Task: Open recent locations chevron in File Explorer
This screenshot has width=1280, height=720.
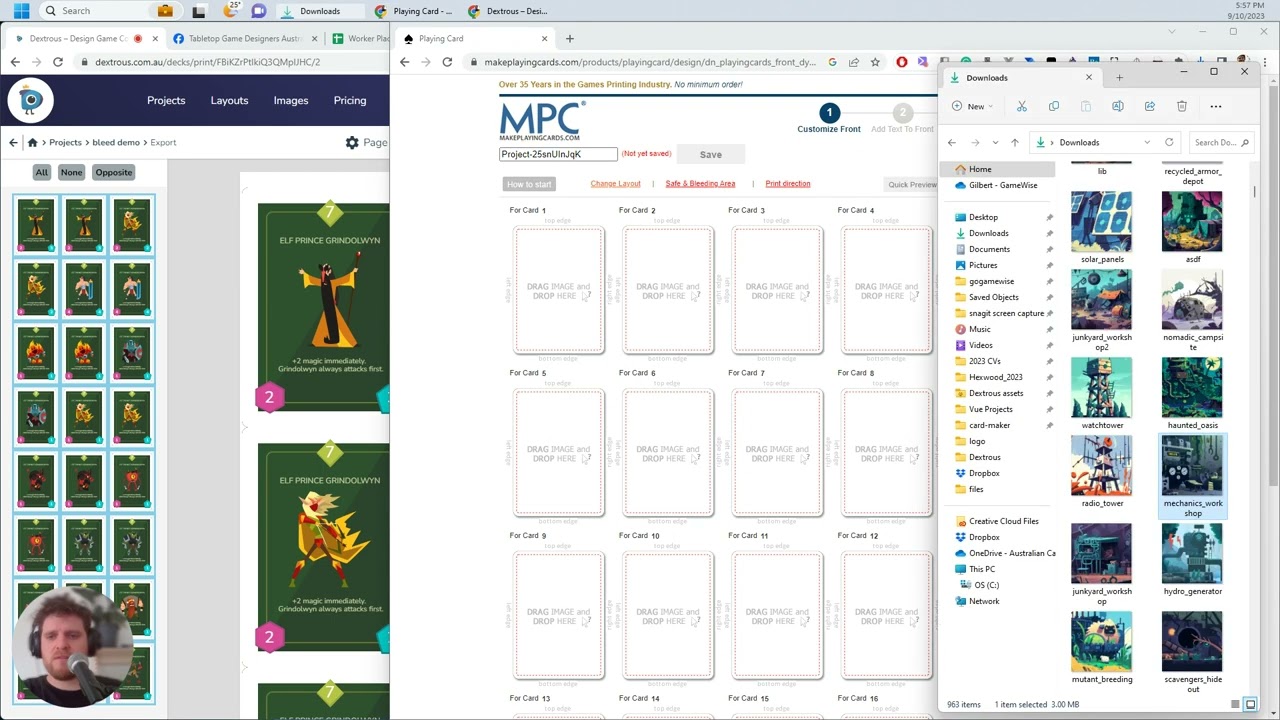Action: (995, 143)
